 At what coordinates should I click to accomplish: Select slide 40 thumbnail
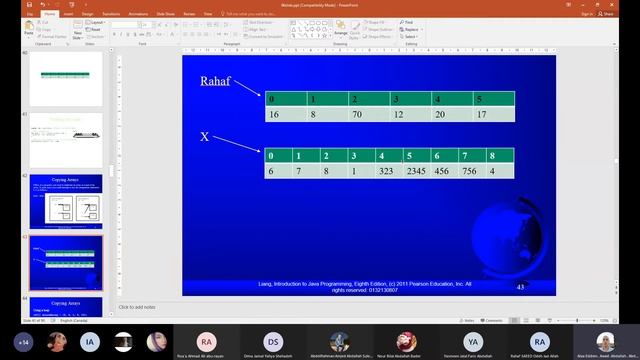pos(66,79)
